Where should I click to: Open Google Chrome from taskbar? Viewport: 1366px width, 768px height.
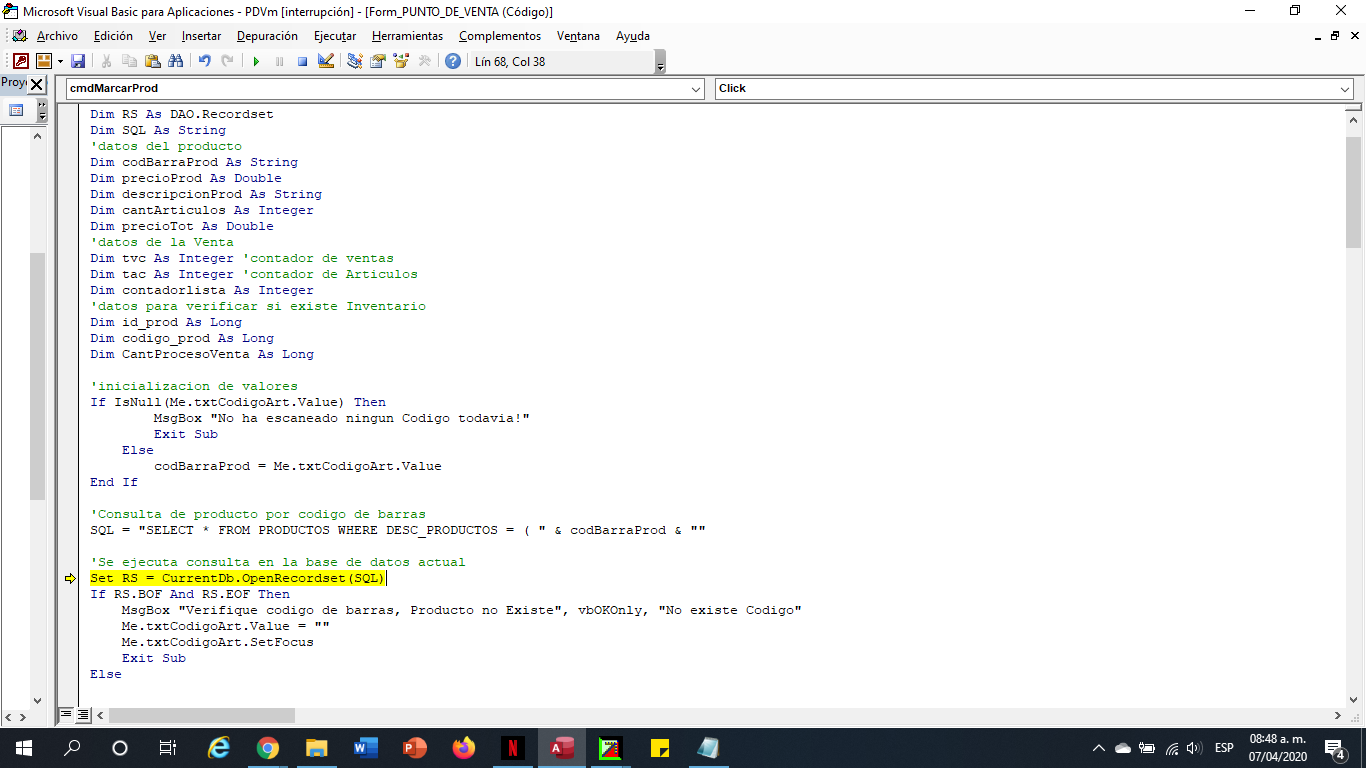pyautogui.click(x=267, y=747)
